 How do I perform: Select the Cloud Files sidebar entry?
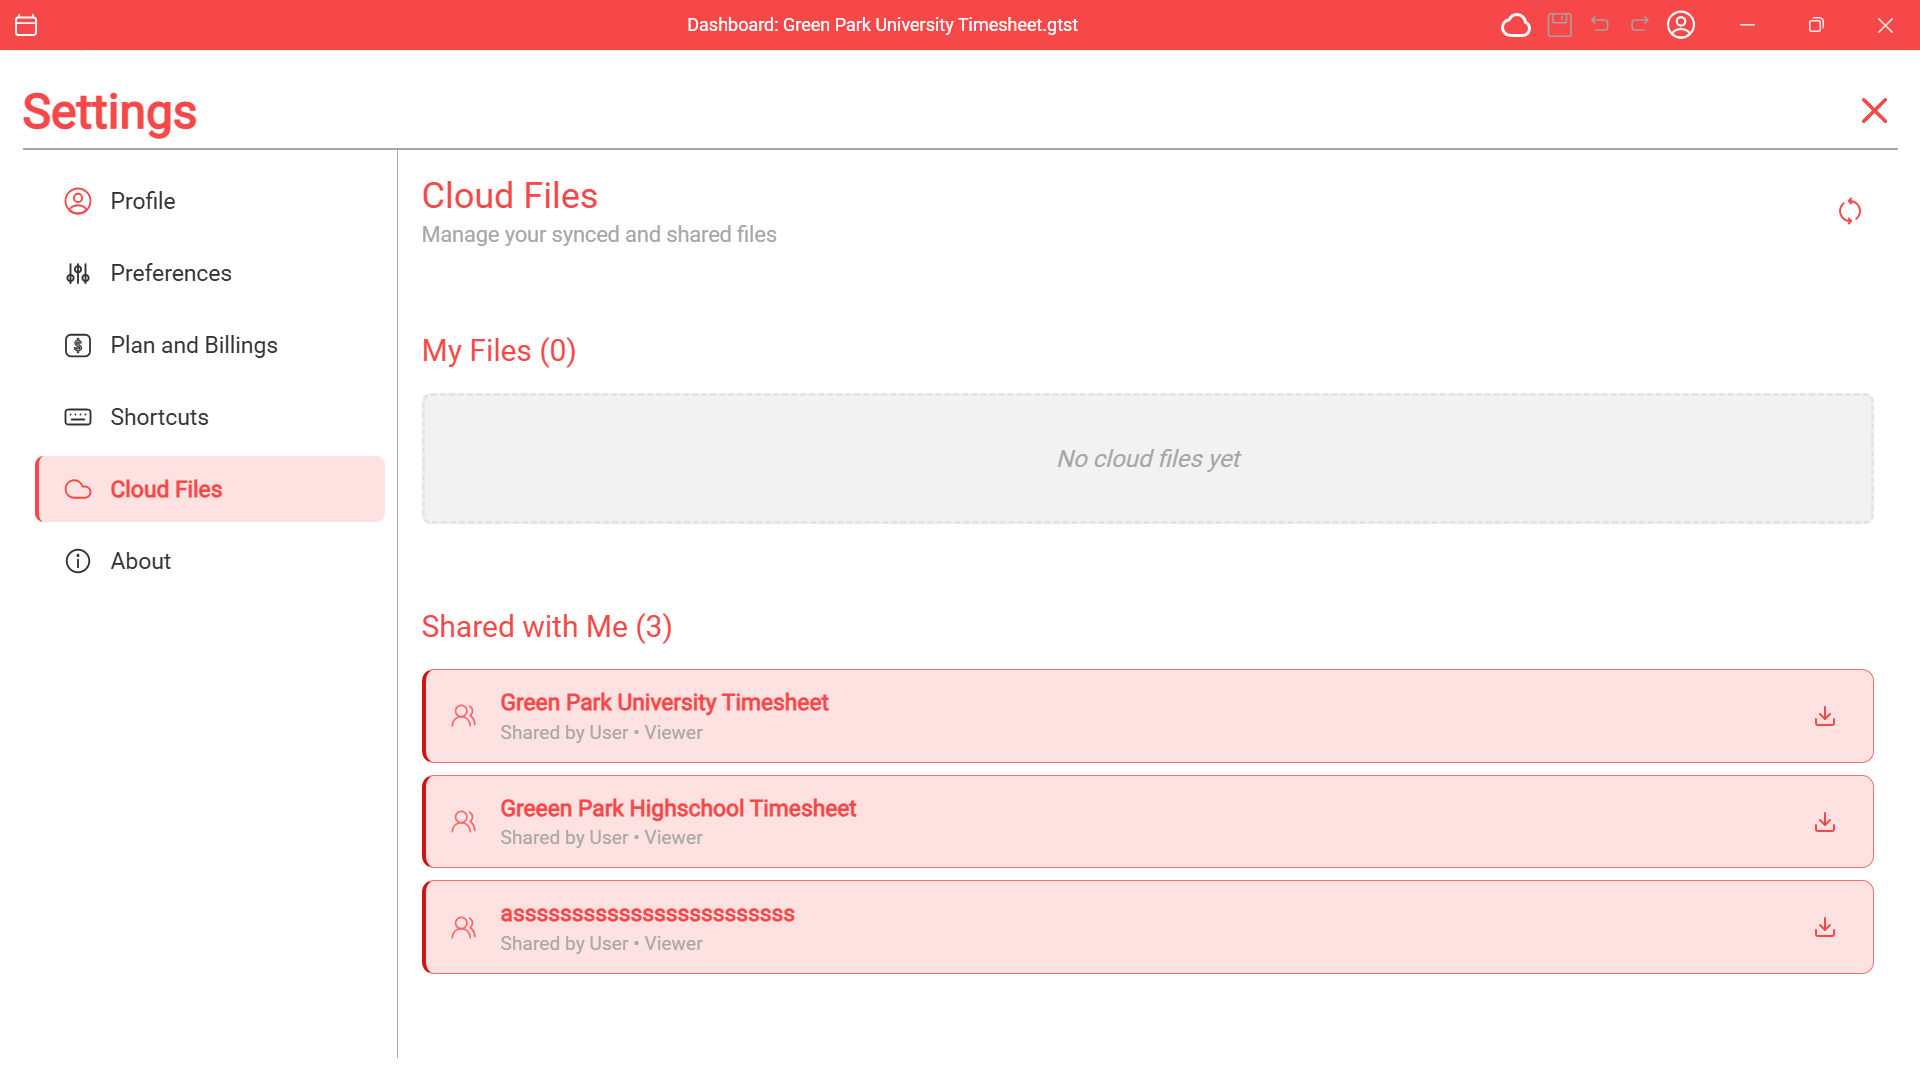(166, 489)
